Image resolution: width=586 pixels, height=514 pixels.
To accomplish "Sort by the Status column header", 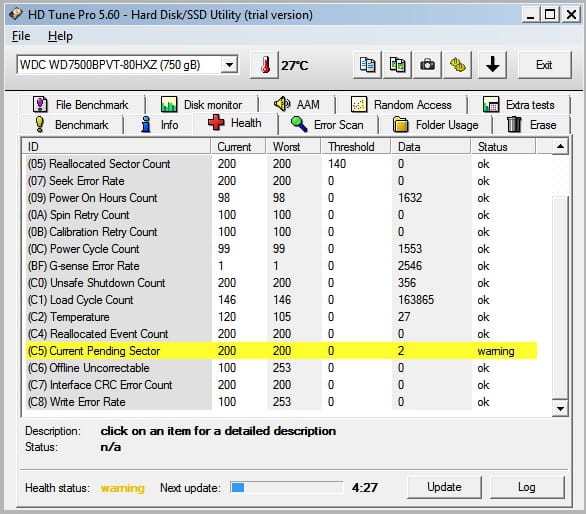I will 503,147.
